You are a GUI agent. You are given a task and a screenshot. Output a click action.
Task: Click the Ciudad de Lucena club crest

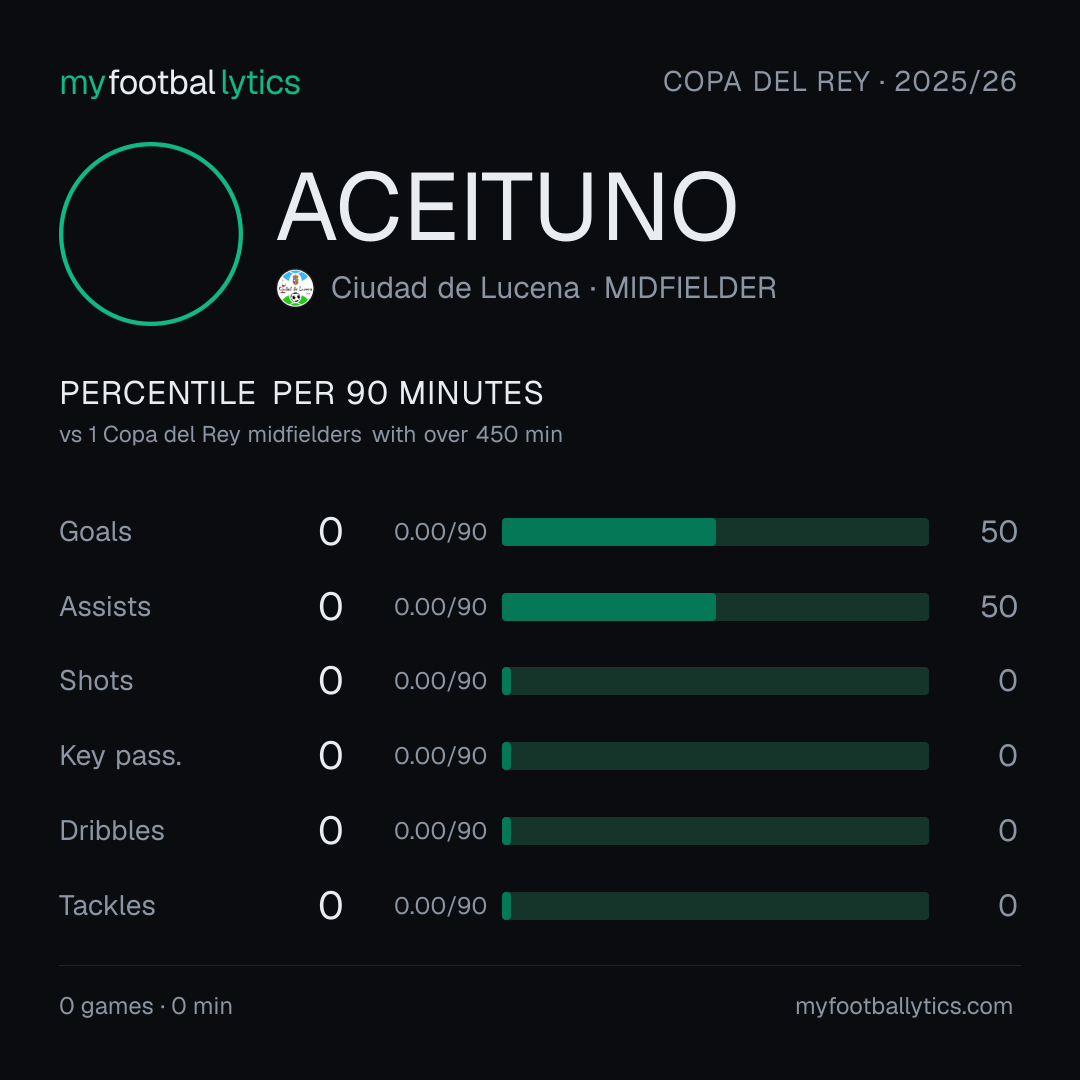coord(295,288)
